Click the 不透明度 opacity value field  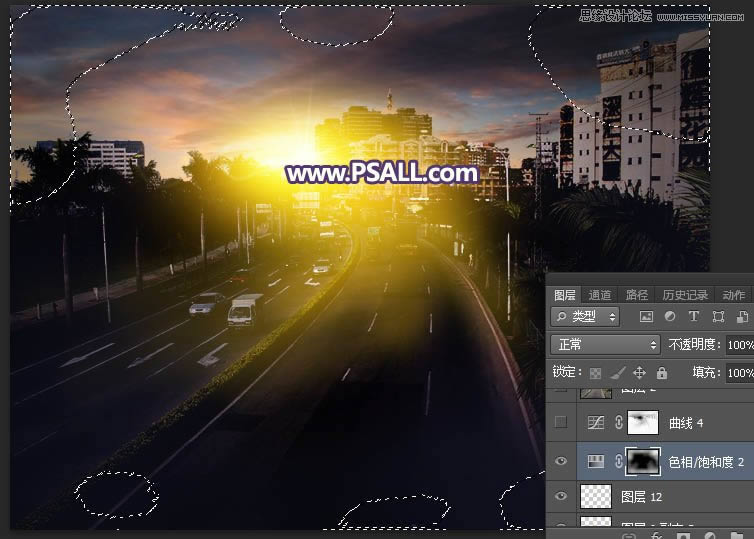[x=740, y=345]
